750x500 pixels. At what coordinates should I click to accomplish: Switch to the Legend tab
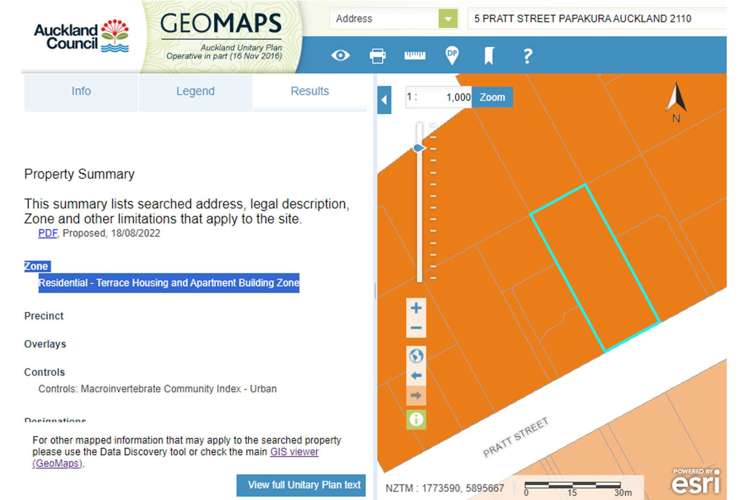click(195, 91)
